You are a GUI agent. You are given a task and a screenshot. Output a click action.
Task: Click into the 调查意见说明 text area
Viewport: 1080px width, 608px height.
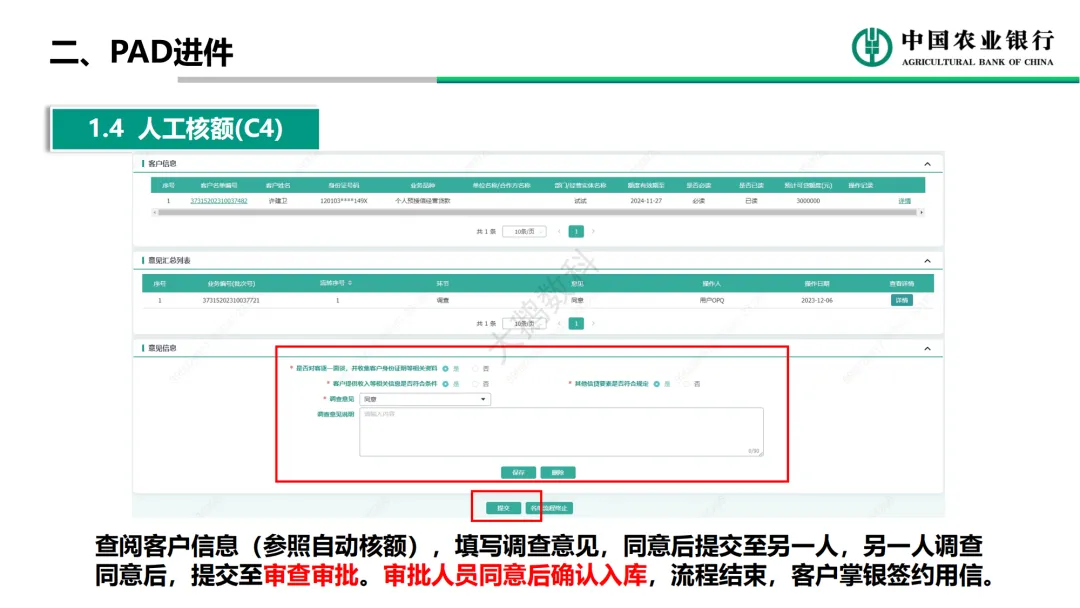561,431
